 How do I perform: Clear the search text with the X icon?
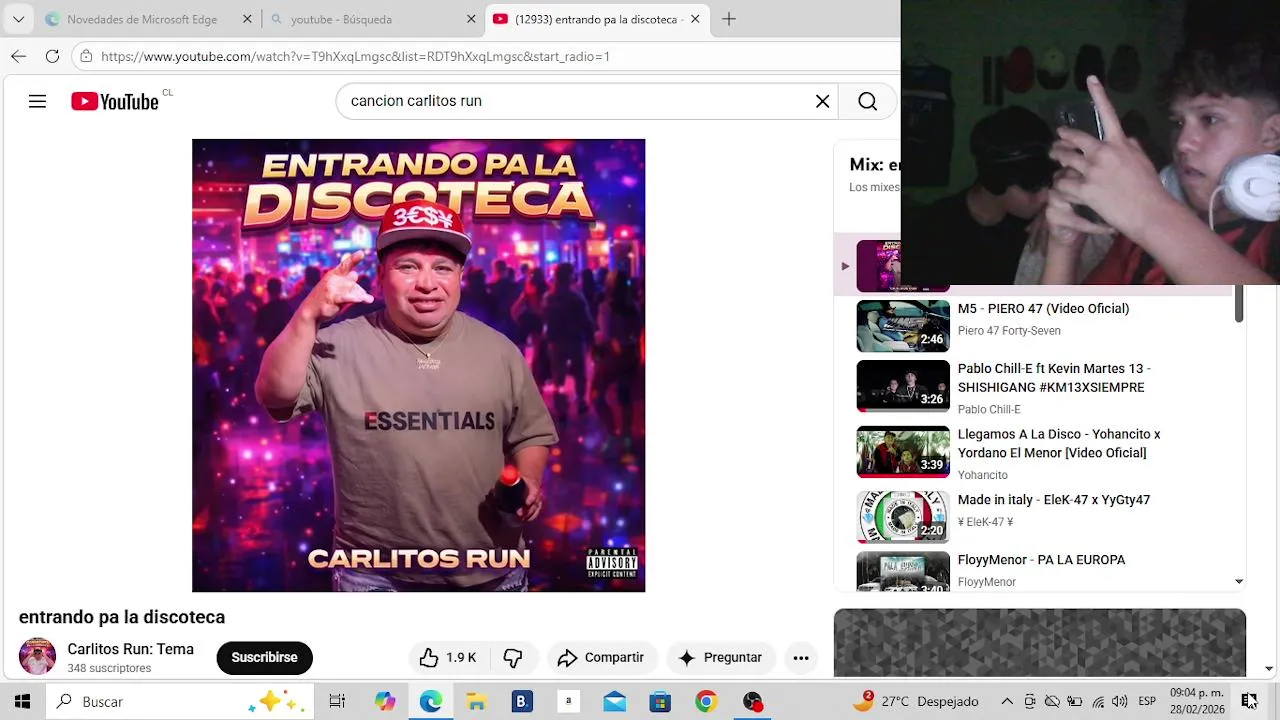(822, 101)
